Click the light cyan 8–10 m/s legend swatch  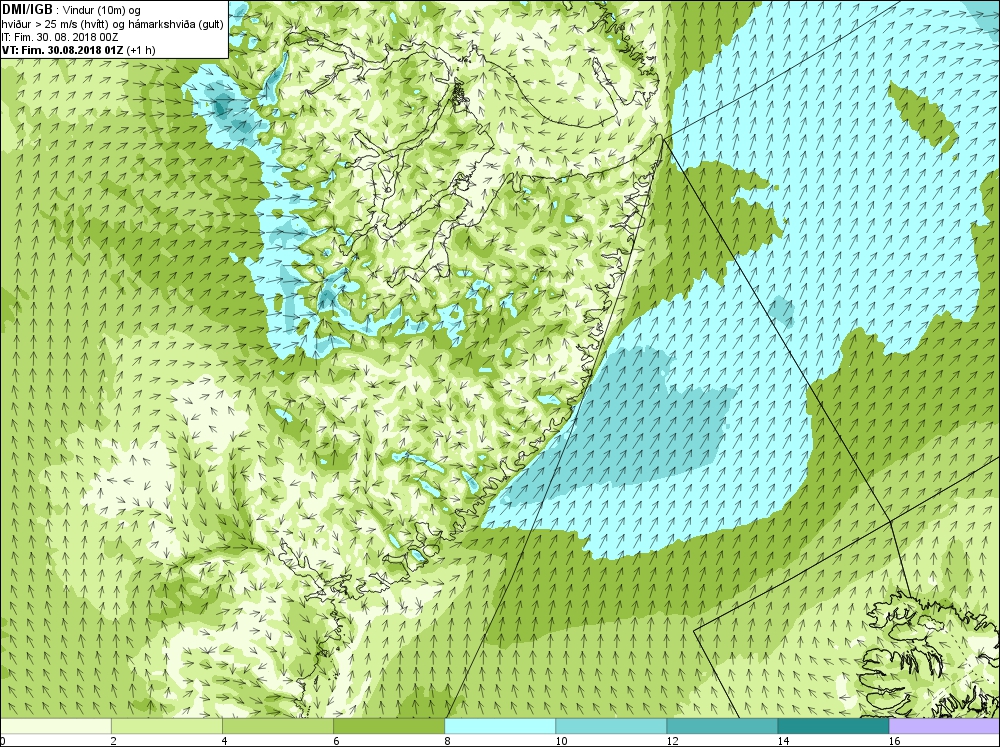tap(500, 726)
